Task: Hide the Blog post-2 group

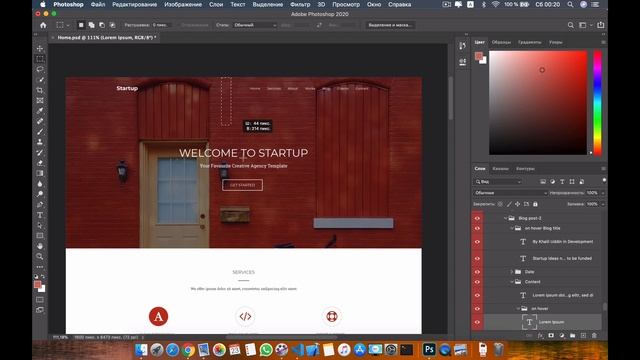Action: click(477, 218)
